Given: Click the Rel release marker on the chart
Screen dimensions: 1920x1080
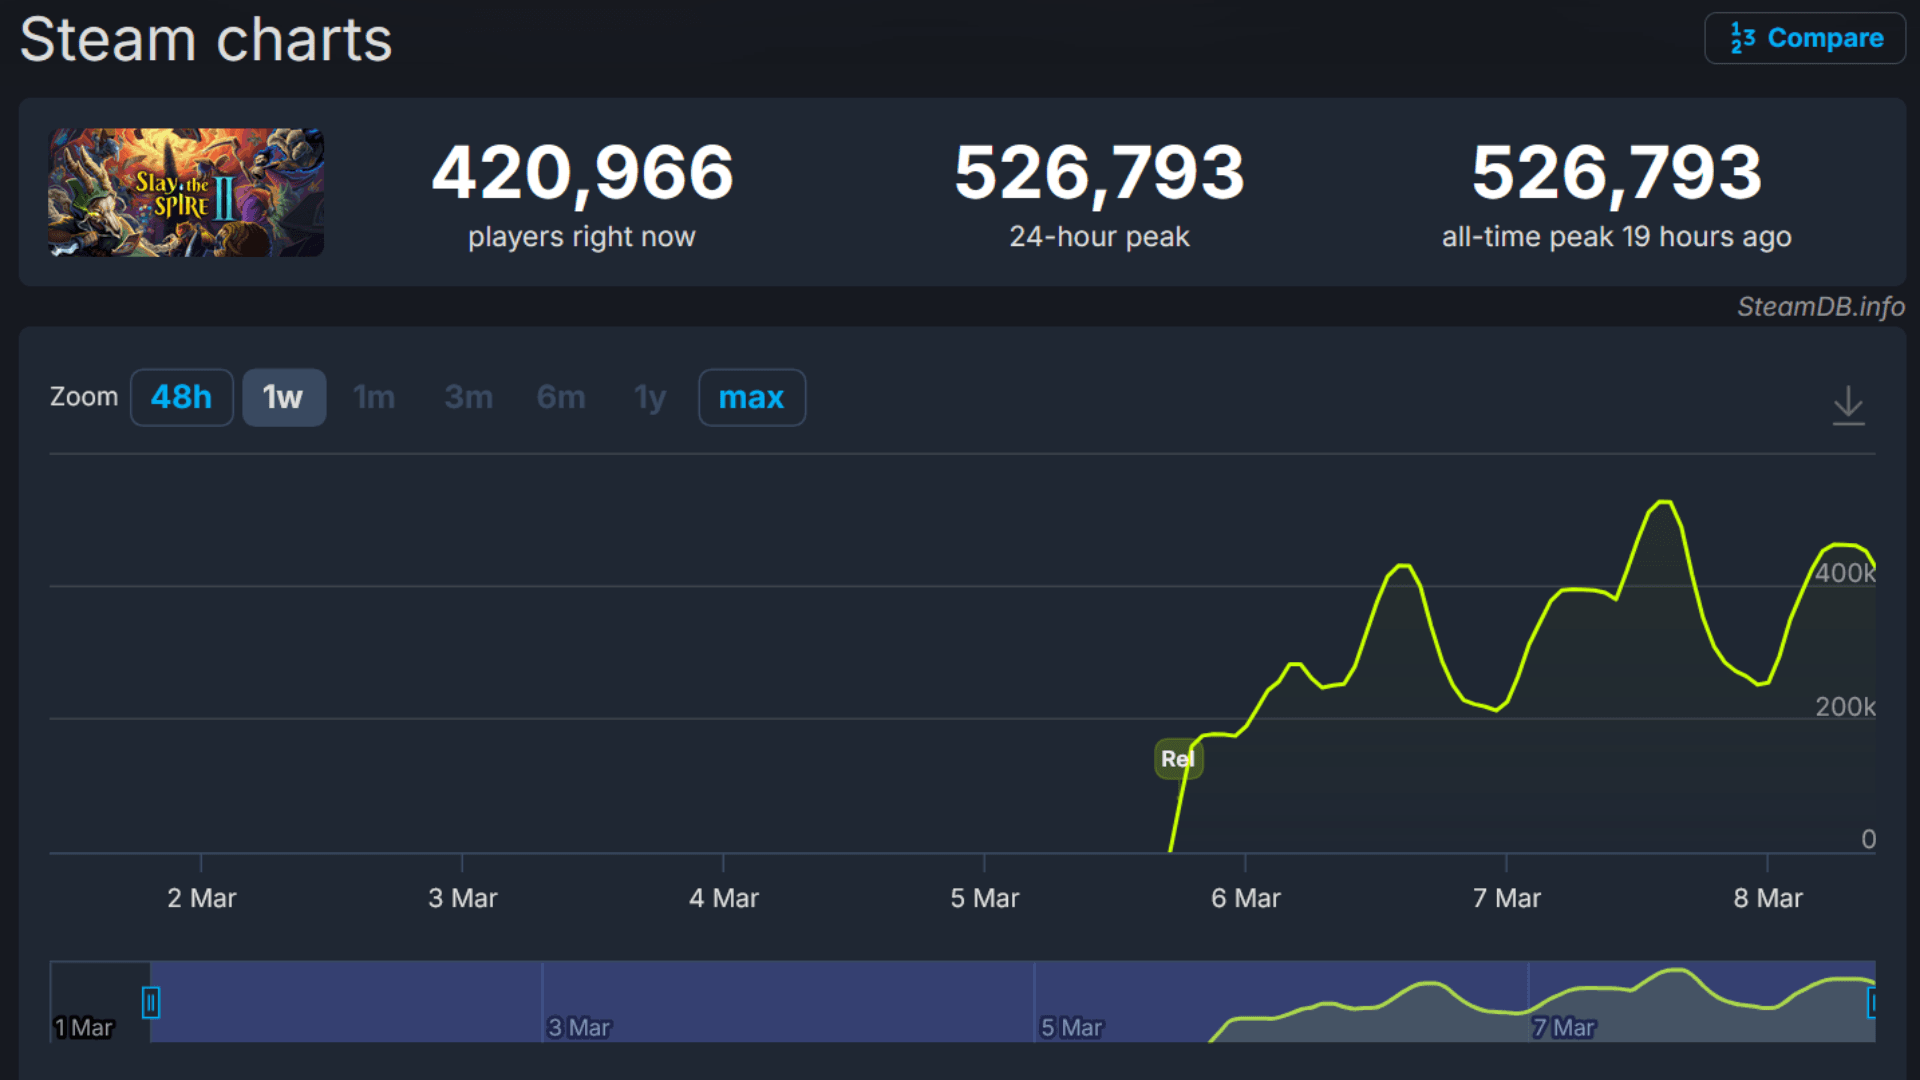Looking at the screenshot, I should [1178, 758].
